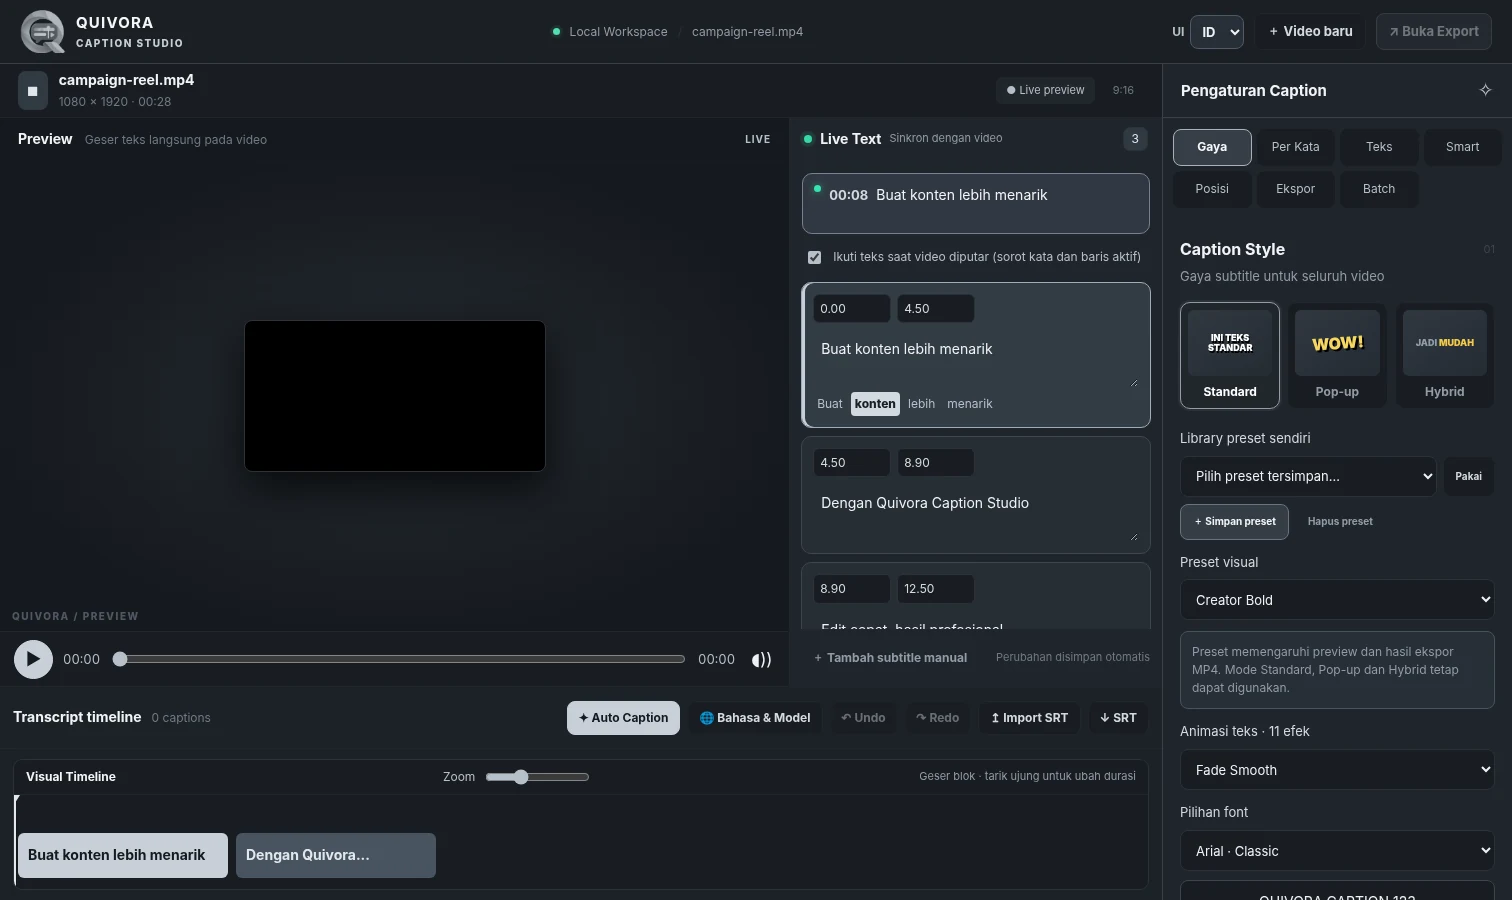Switch to the Per Kata tab
This screenshot has height=900, width=1512.
pos(1295,147)
